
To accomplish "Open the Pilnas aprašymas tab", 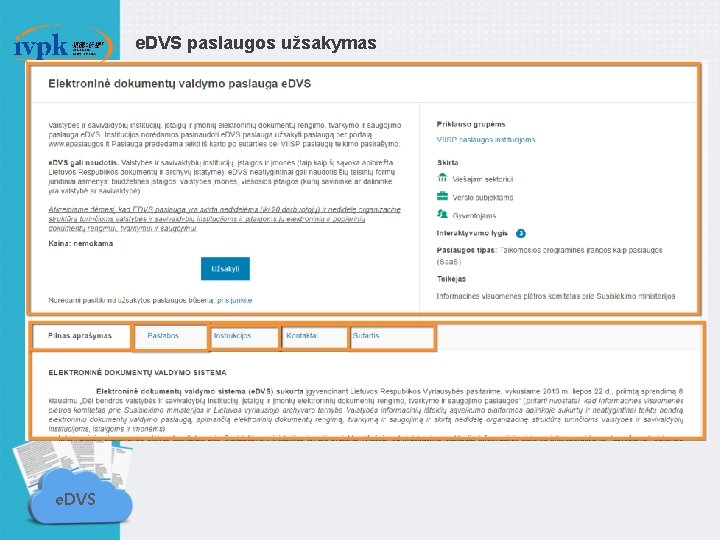I will (80, 336).
